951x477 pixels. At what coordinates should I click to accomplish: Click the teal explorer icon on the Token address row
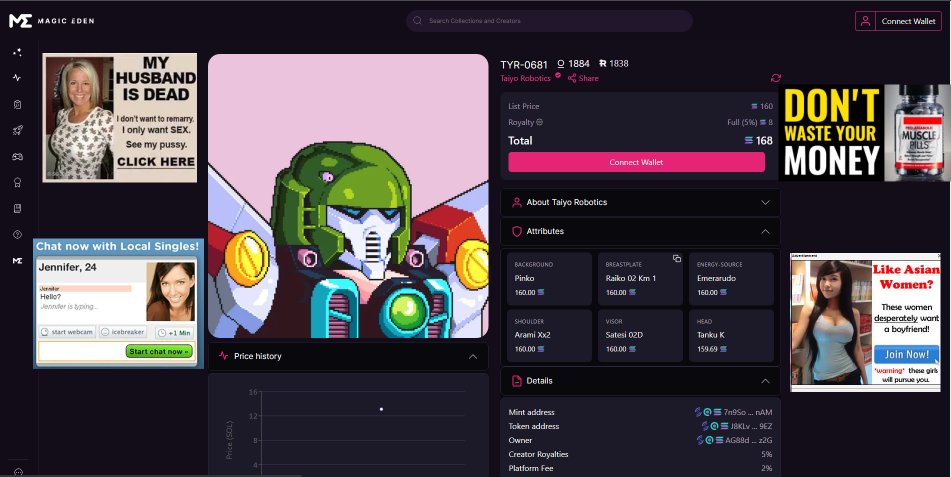(714, 426)
